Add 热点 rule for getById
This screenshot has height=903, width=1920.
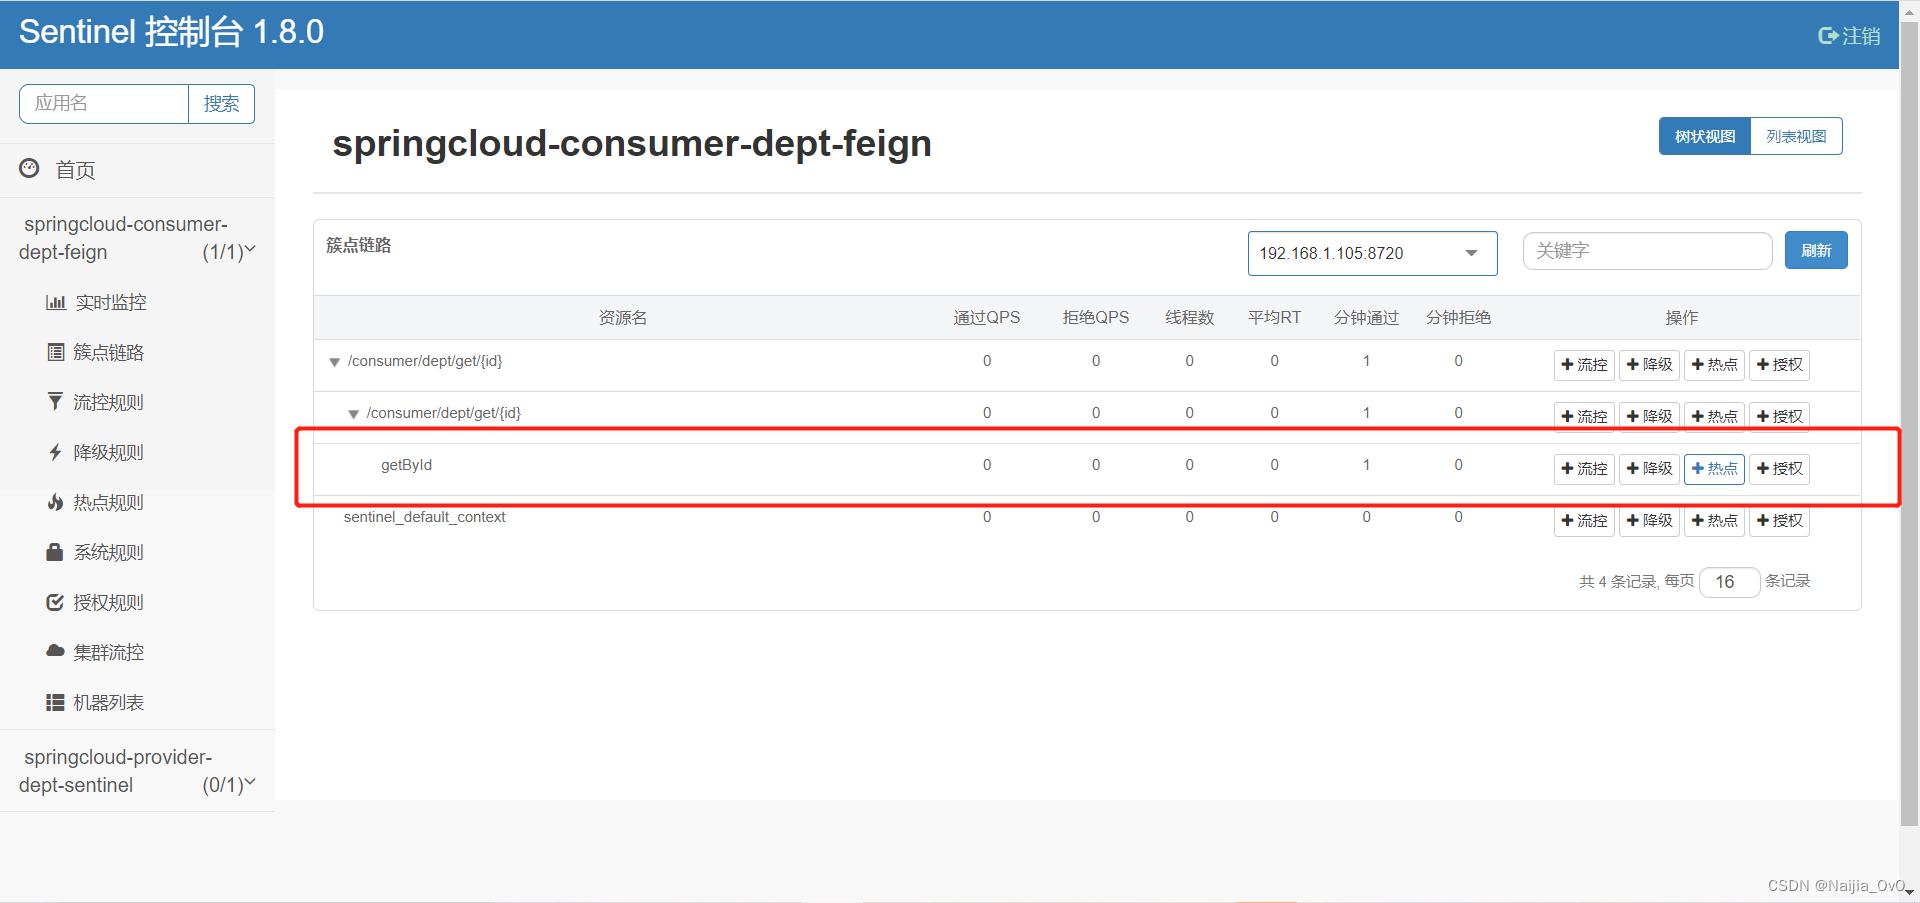[x=1714, y=469]
